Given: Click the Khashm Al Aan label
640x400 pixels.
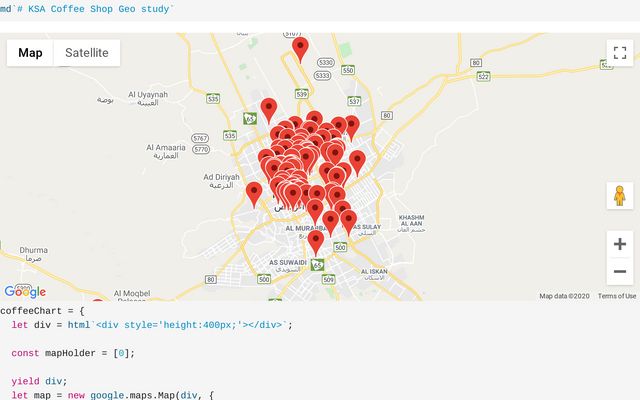Looking at the screenshot, I should [412, 220].
